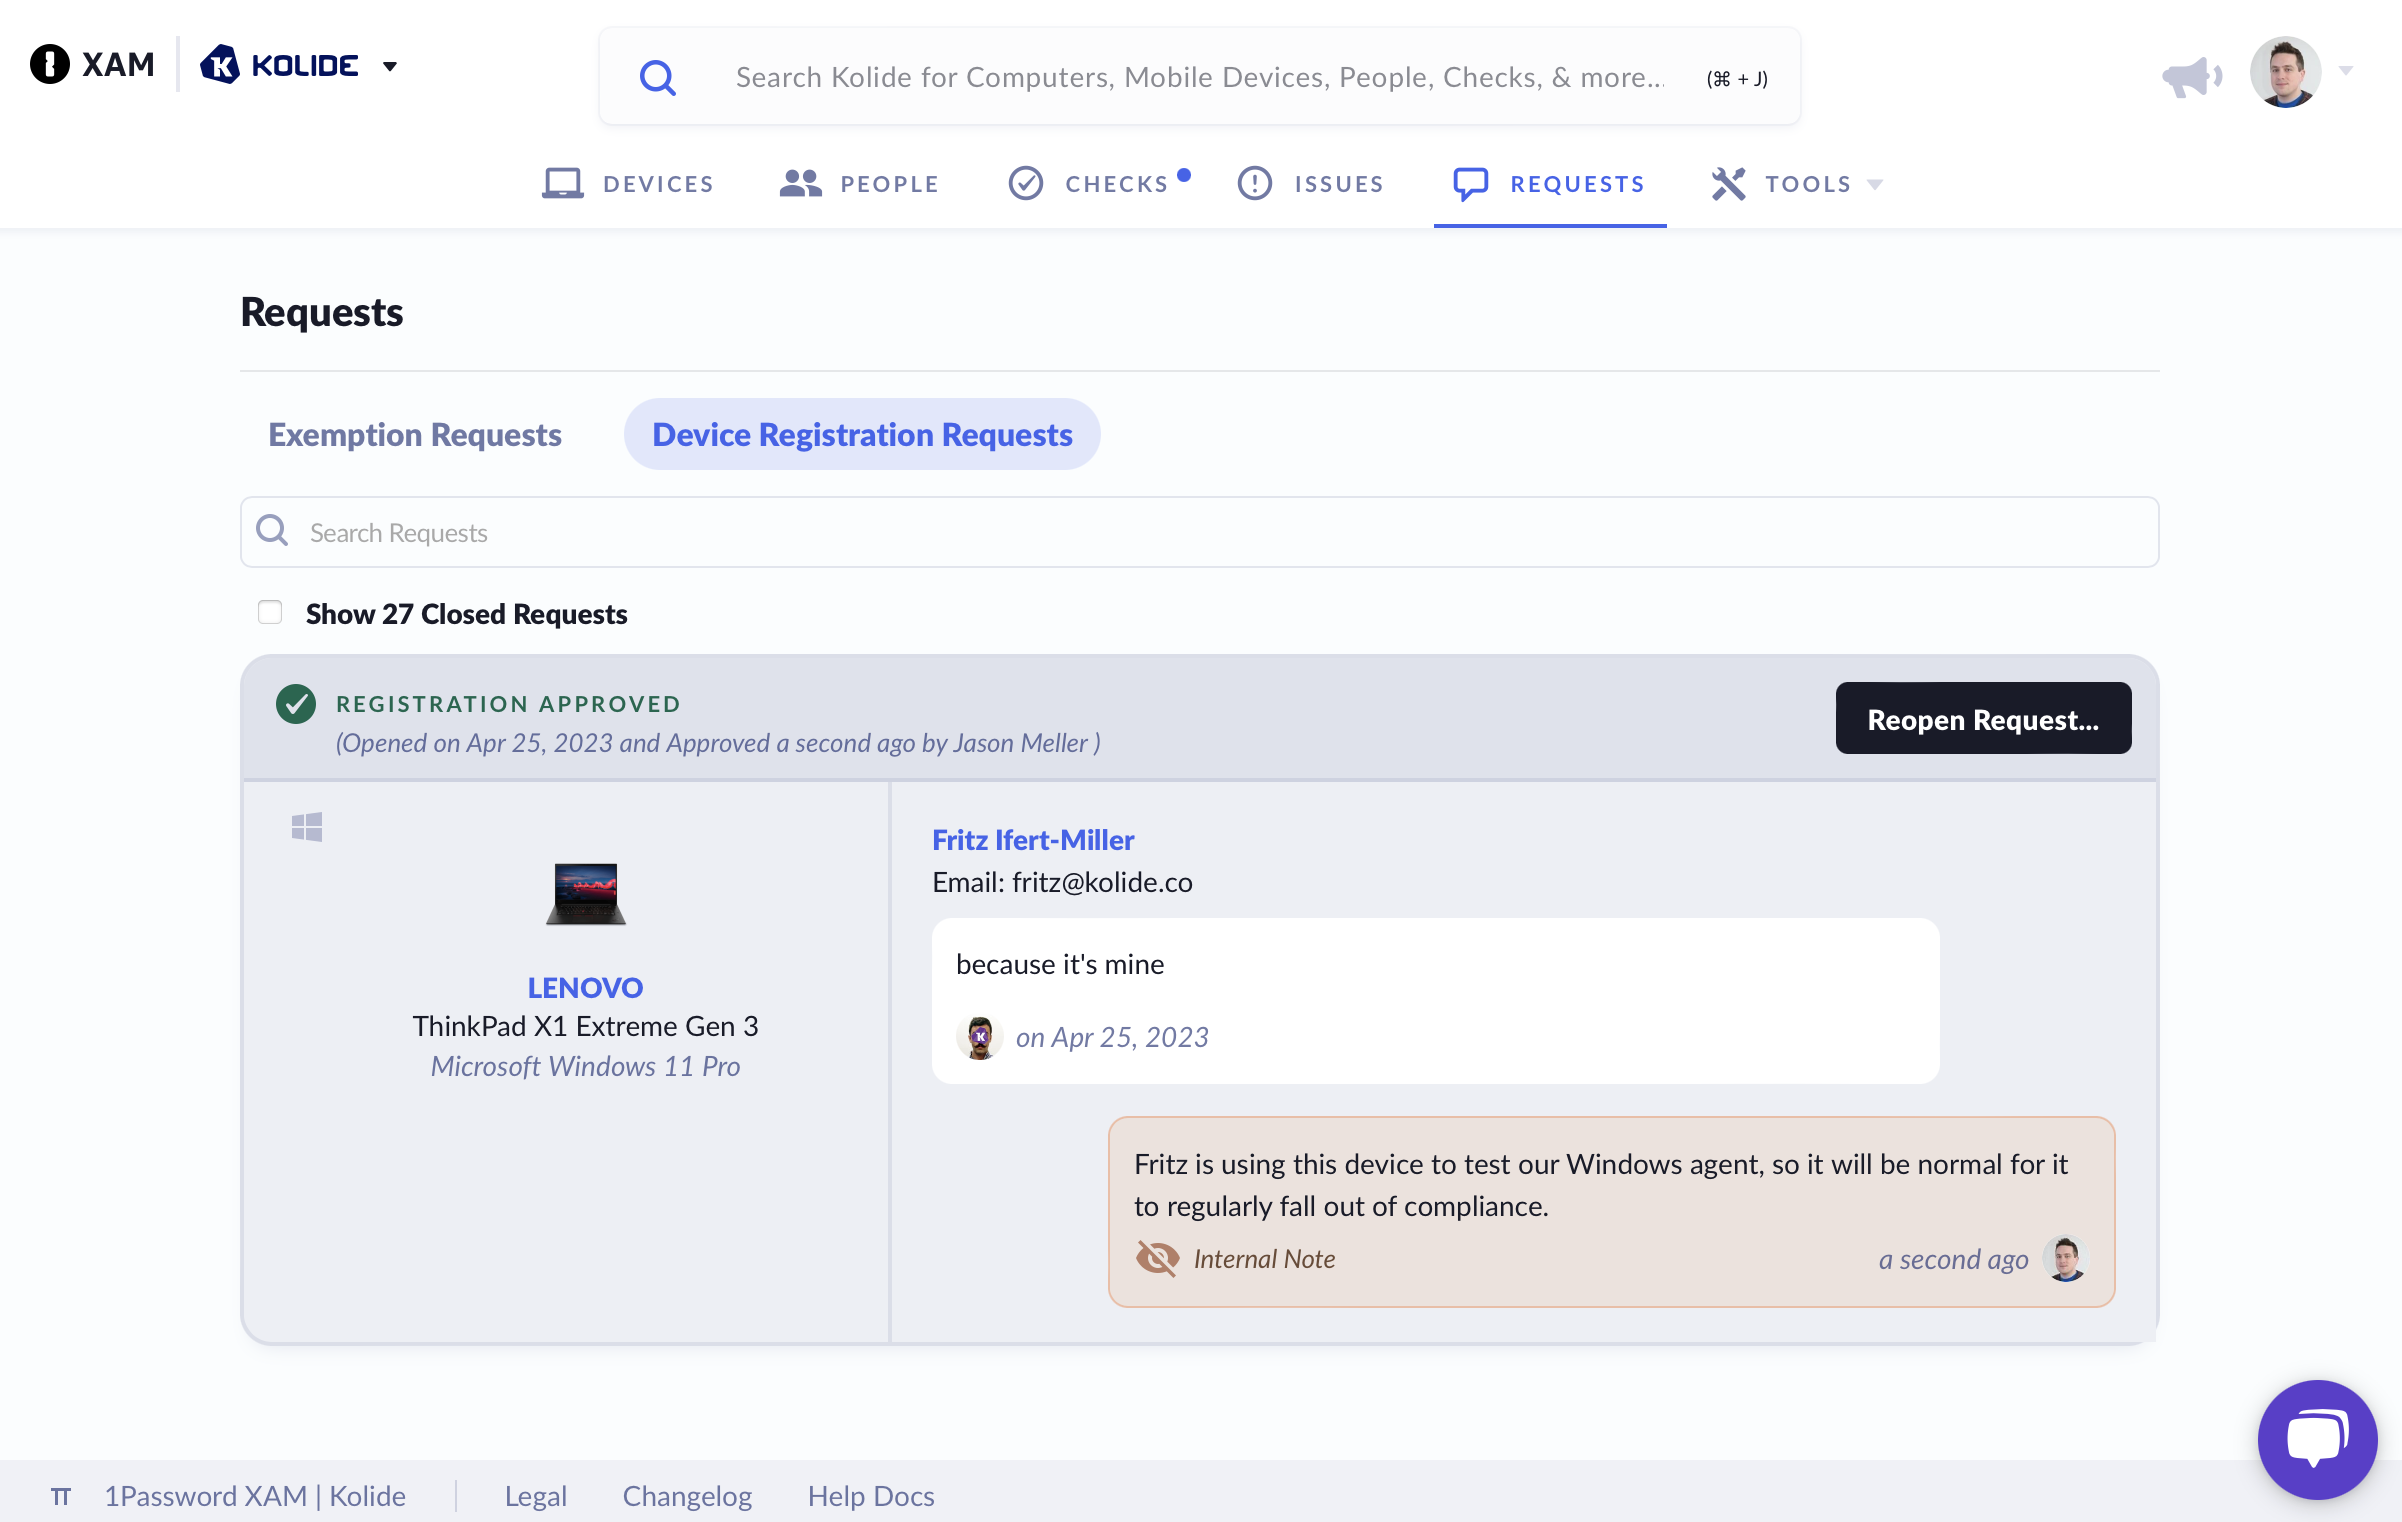2402x1522 pixels.
Task: Open the chat support bubble
Action: coord(2316,1438)
